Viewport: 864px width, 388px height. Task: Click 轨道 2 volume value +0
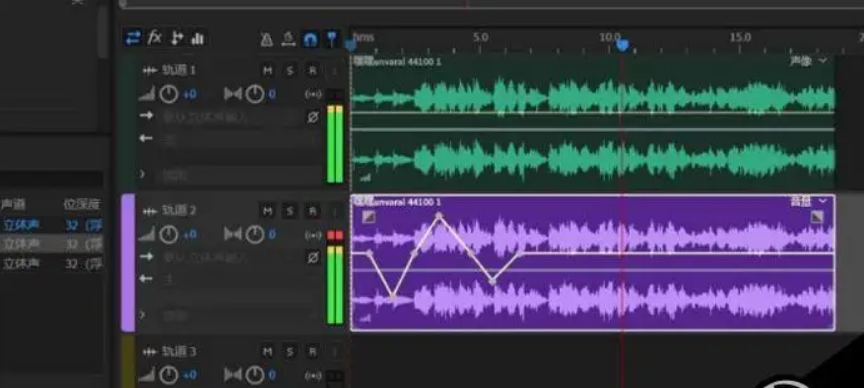pos(190,235)
